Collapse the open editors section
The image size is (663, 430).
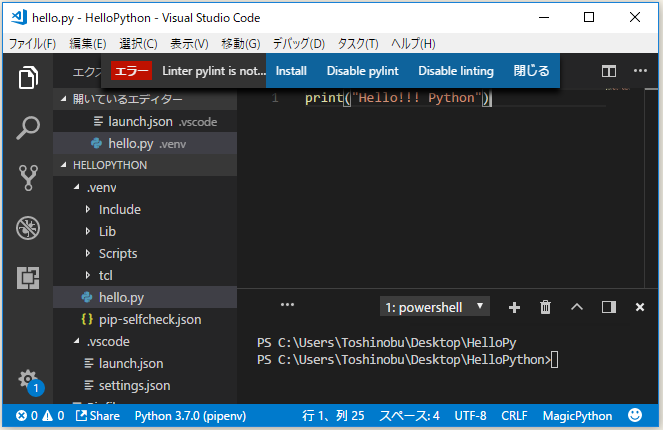pyautogui.click(x=63, y=99)
